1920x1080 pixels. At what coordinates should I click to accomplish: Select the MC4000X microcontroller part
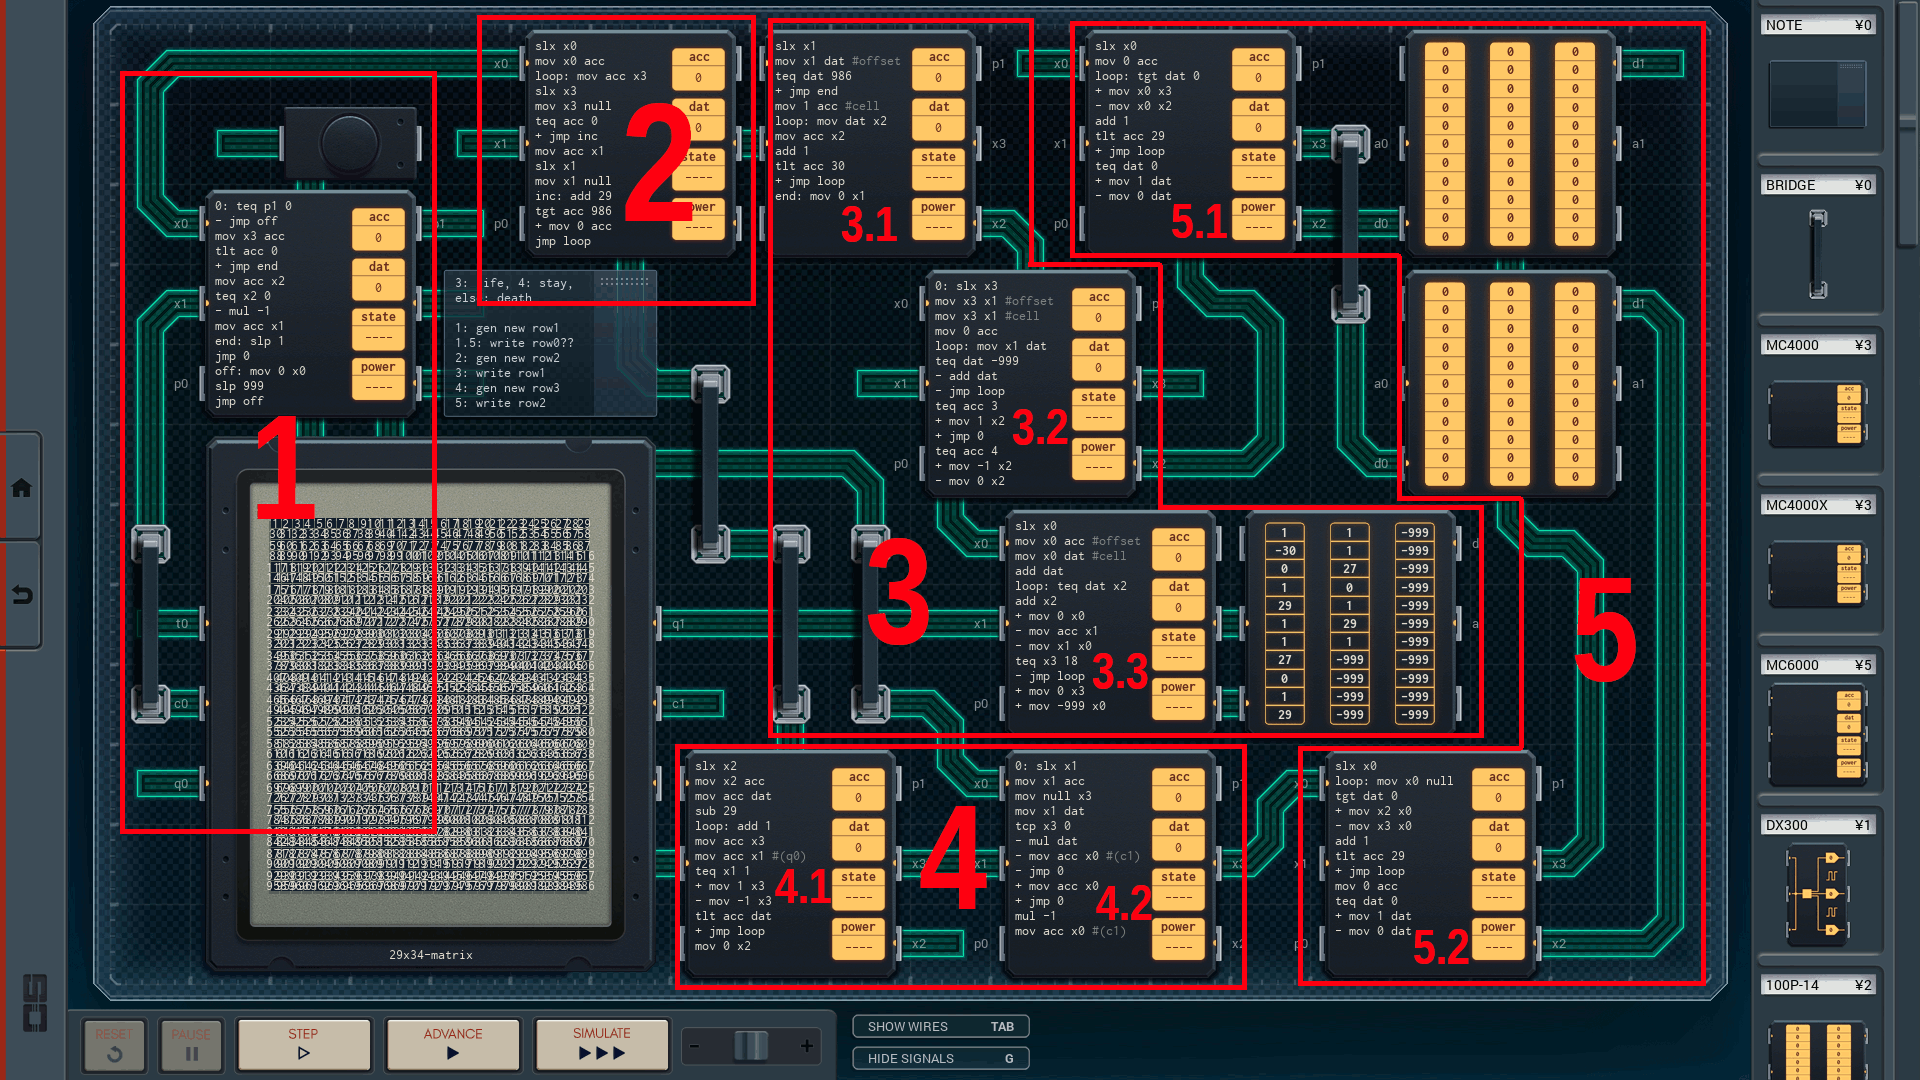[x=1817, y=575]
